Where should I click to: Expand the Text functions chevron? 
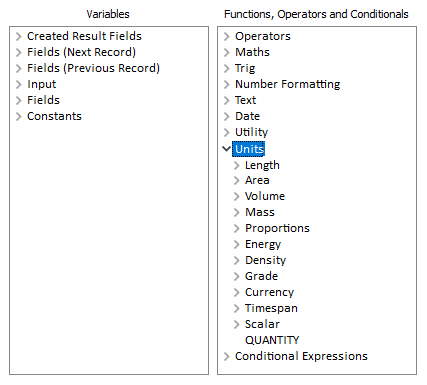tap(227, 100)
